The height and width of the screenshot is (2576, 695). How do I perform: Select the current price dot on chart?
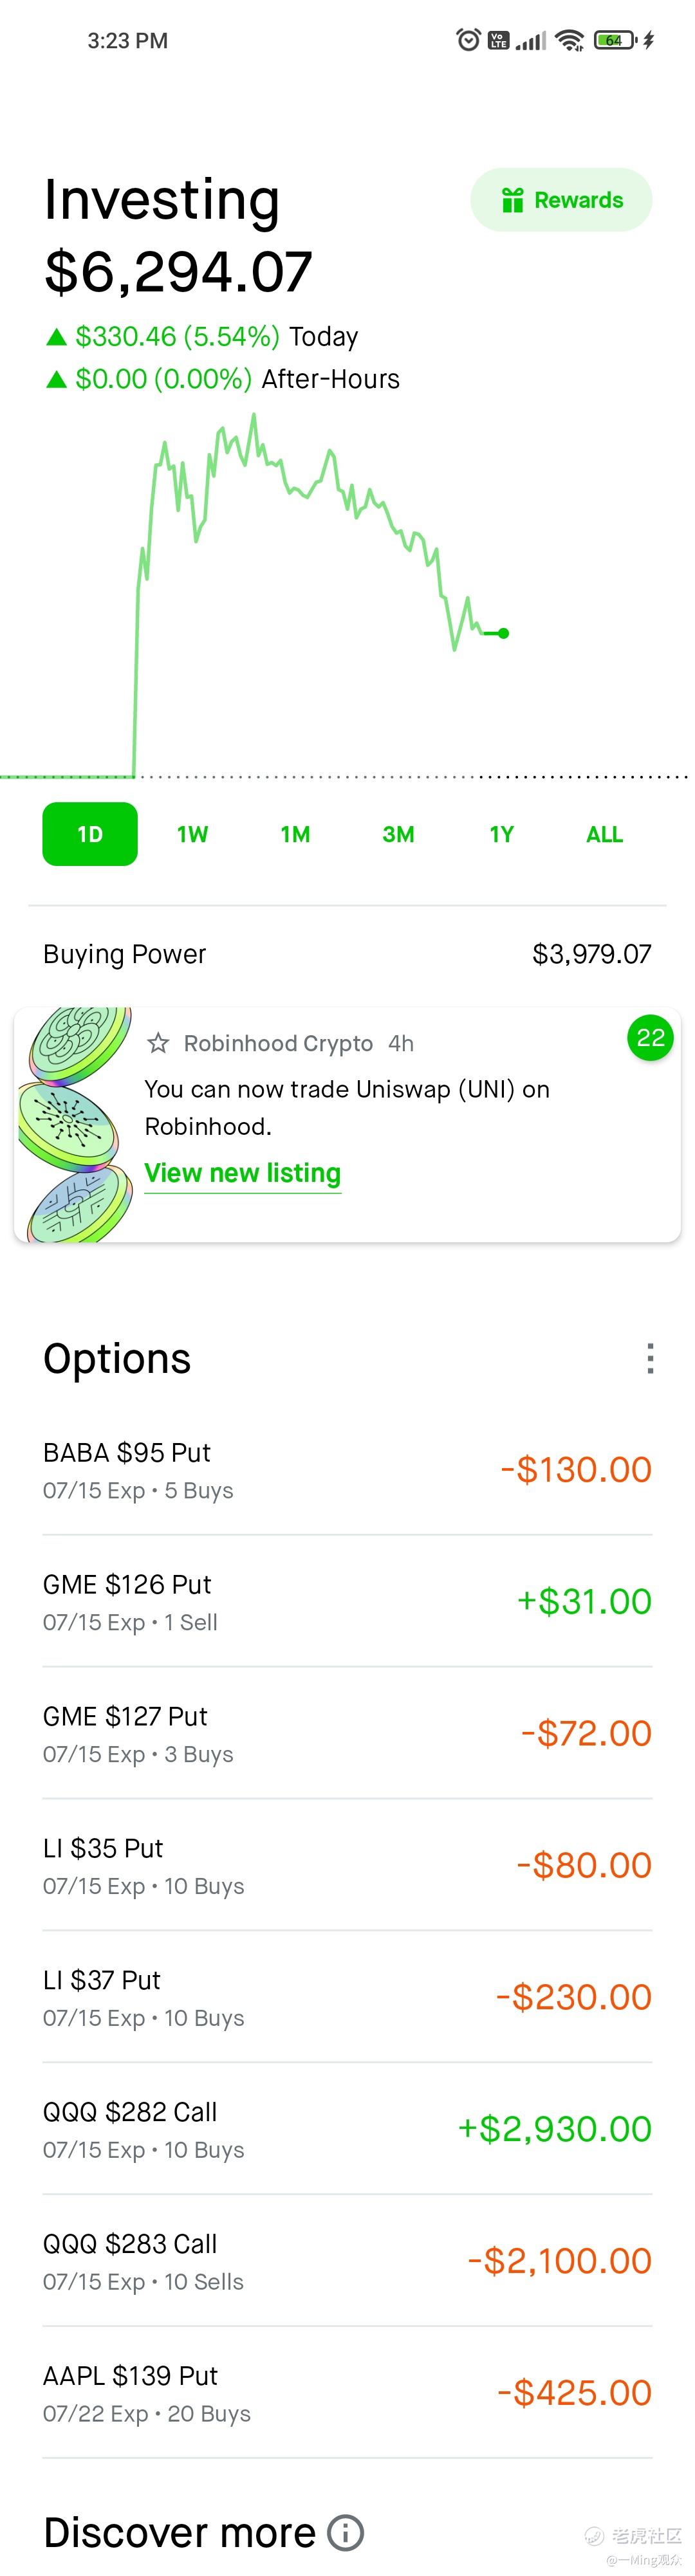pyautogui.click(x=503, y=633)
